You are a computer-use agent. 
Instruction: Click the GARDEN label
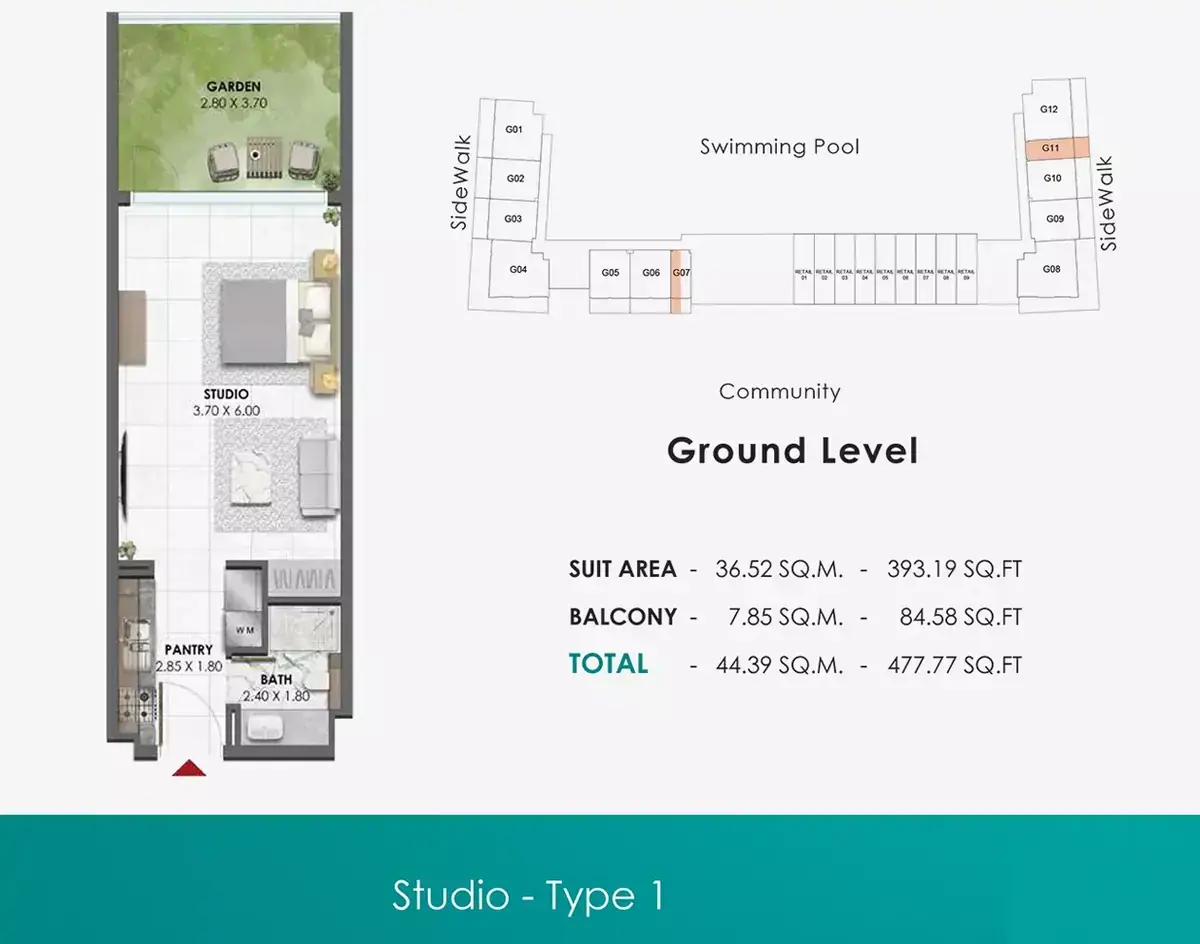(236, 86)
